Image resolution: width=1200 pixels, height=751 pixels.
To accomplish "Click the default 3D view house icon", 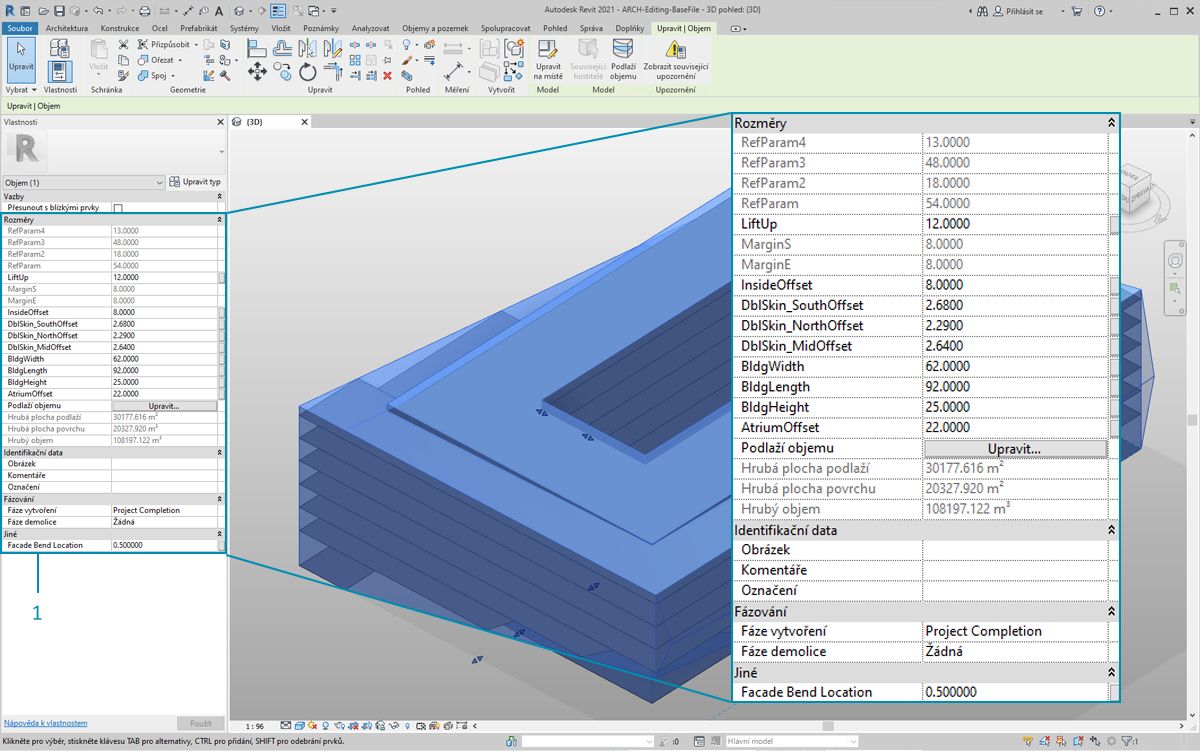I will pos(240,10).
